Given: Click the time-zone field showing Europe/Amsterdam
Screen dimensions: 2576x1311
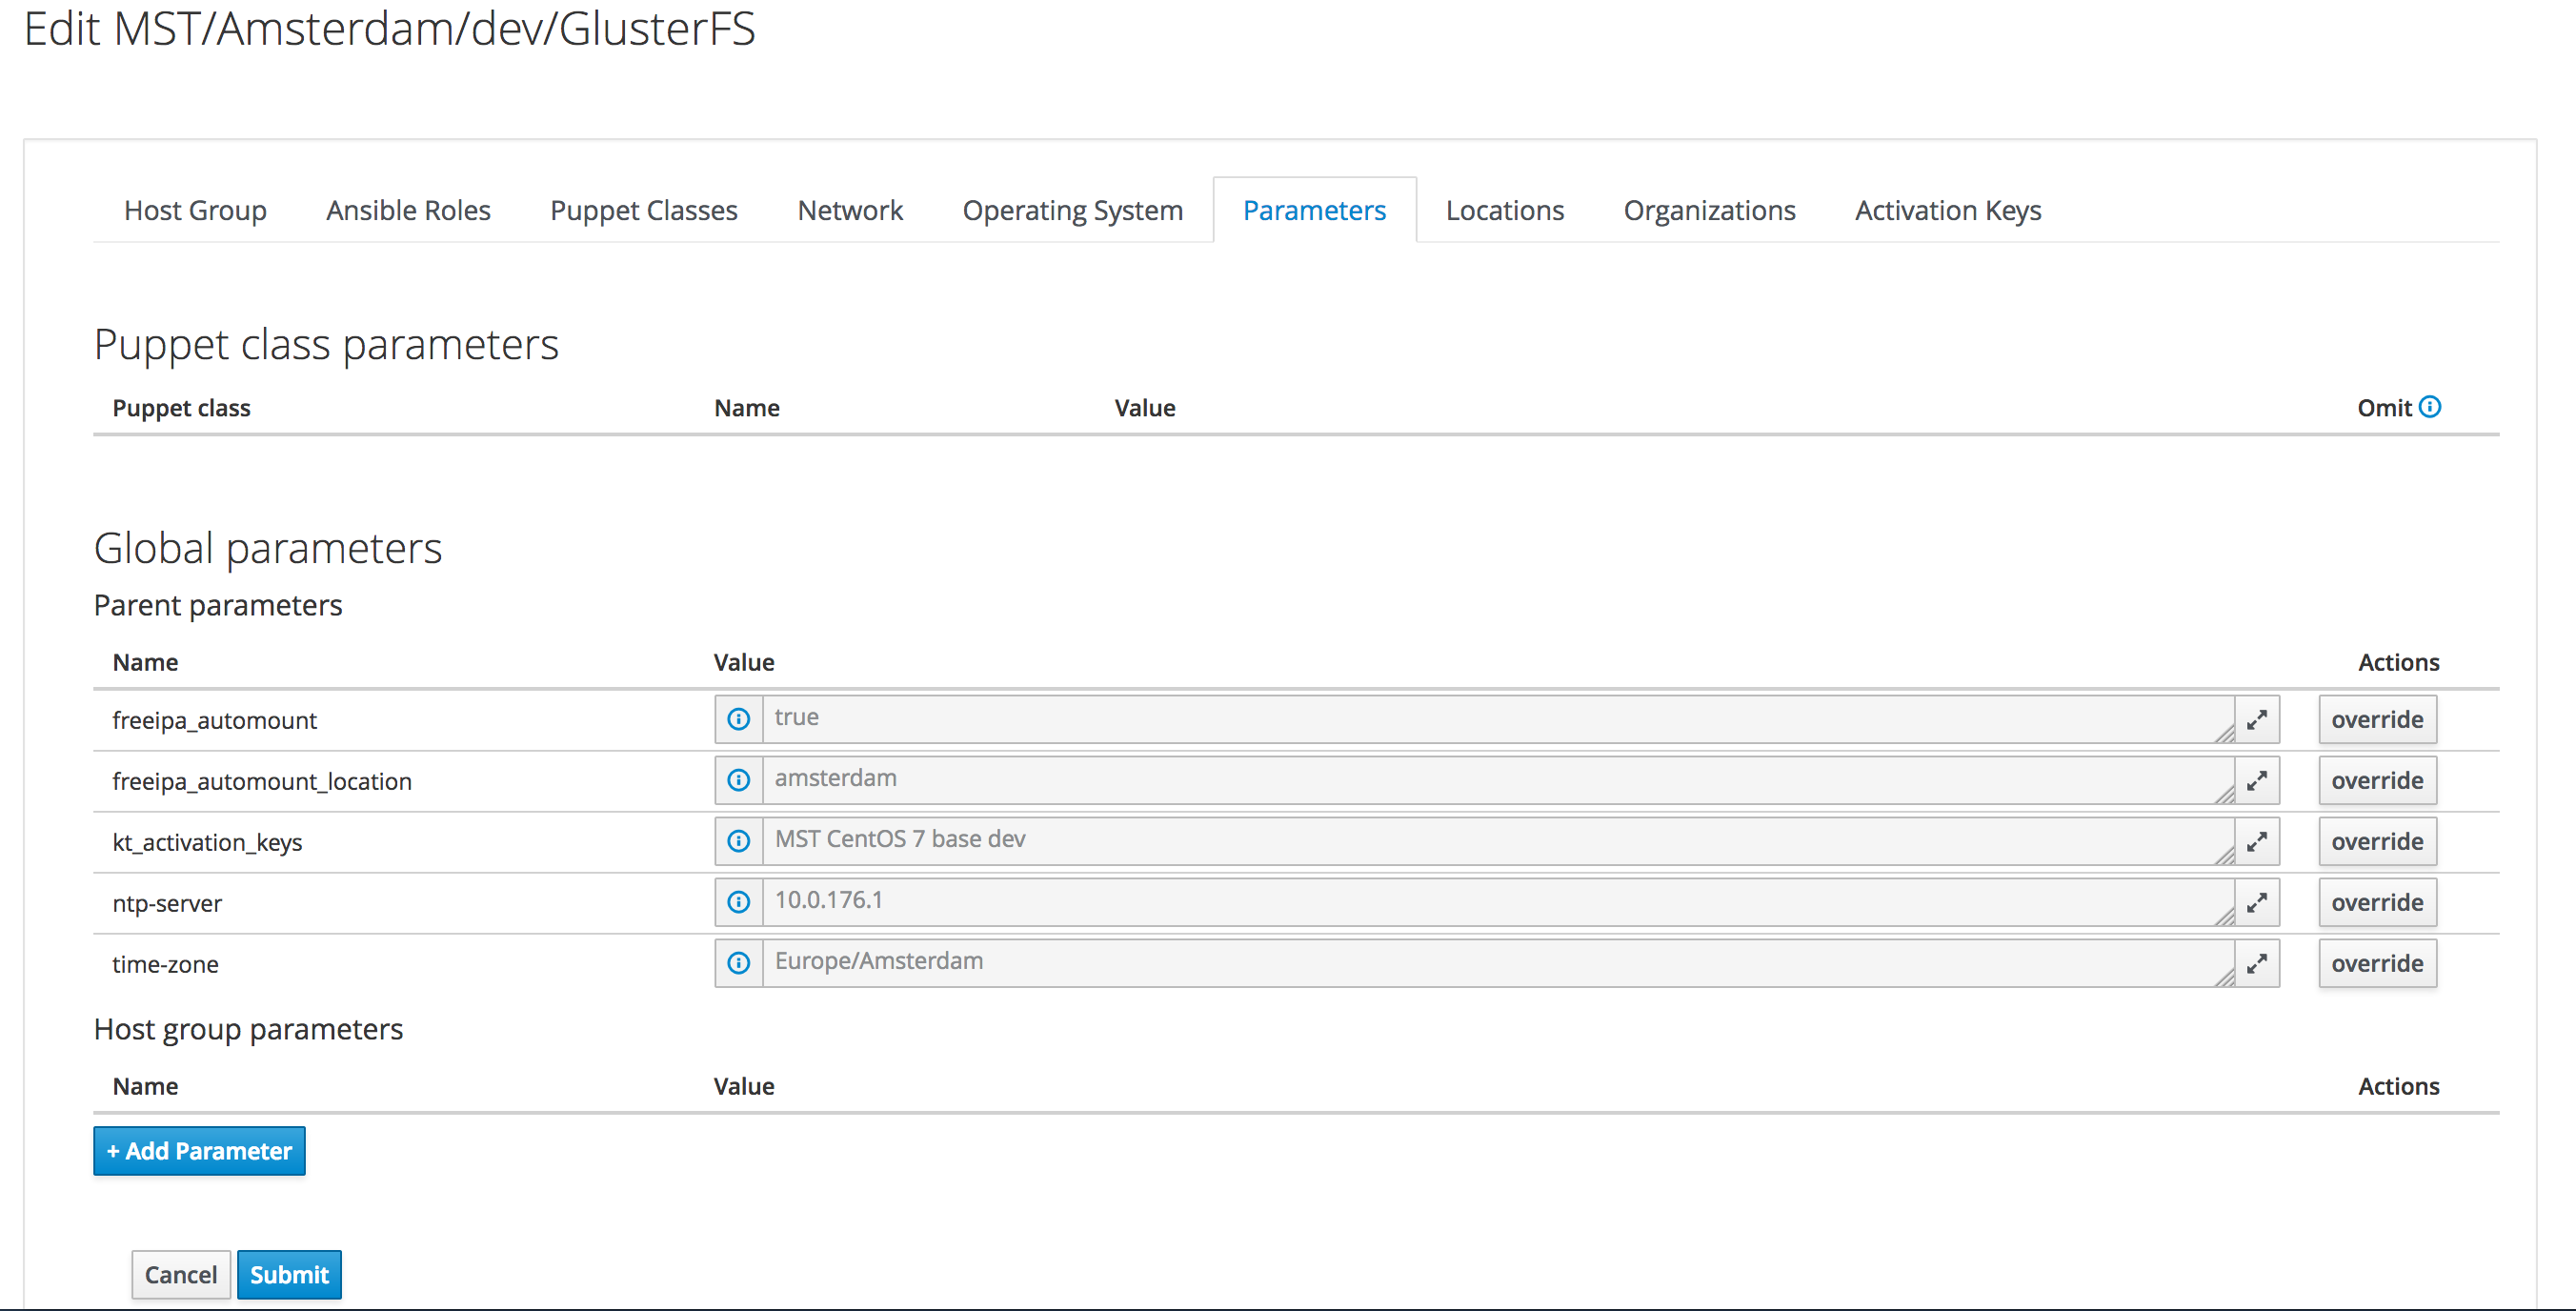Looking at the screenshot, I should pos(1498,963).
